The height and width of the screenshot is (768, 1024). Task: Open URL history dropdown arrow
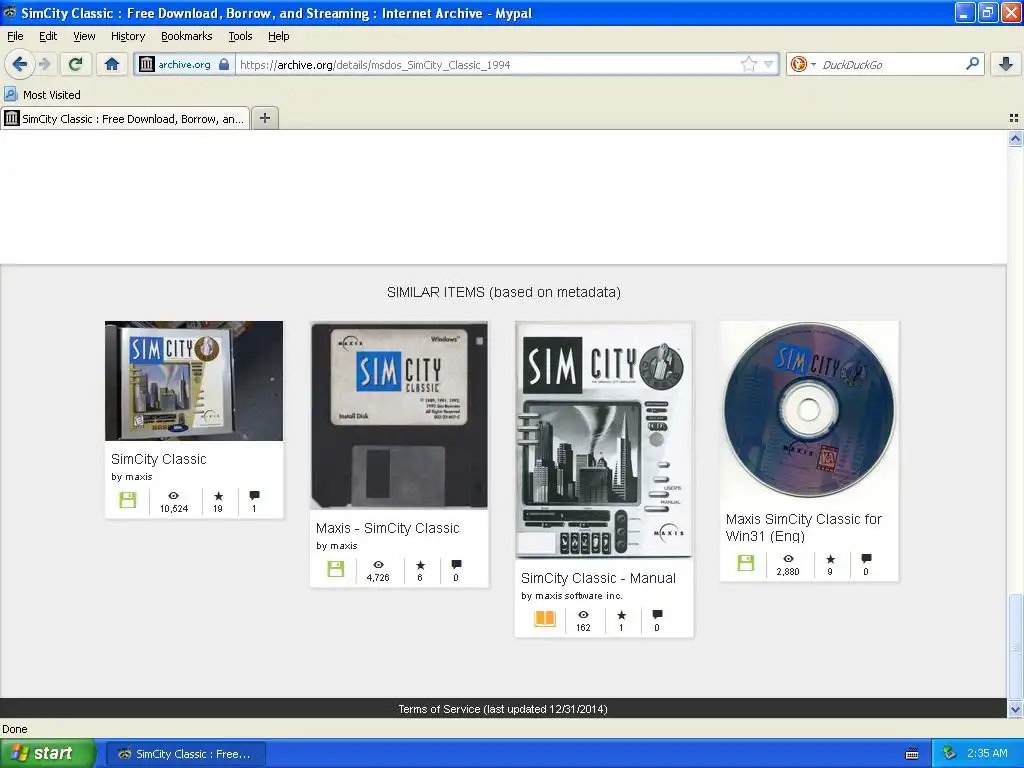(769, 64)
